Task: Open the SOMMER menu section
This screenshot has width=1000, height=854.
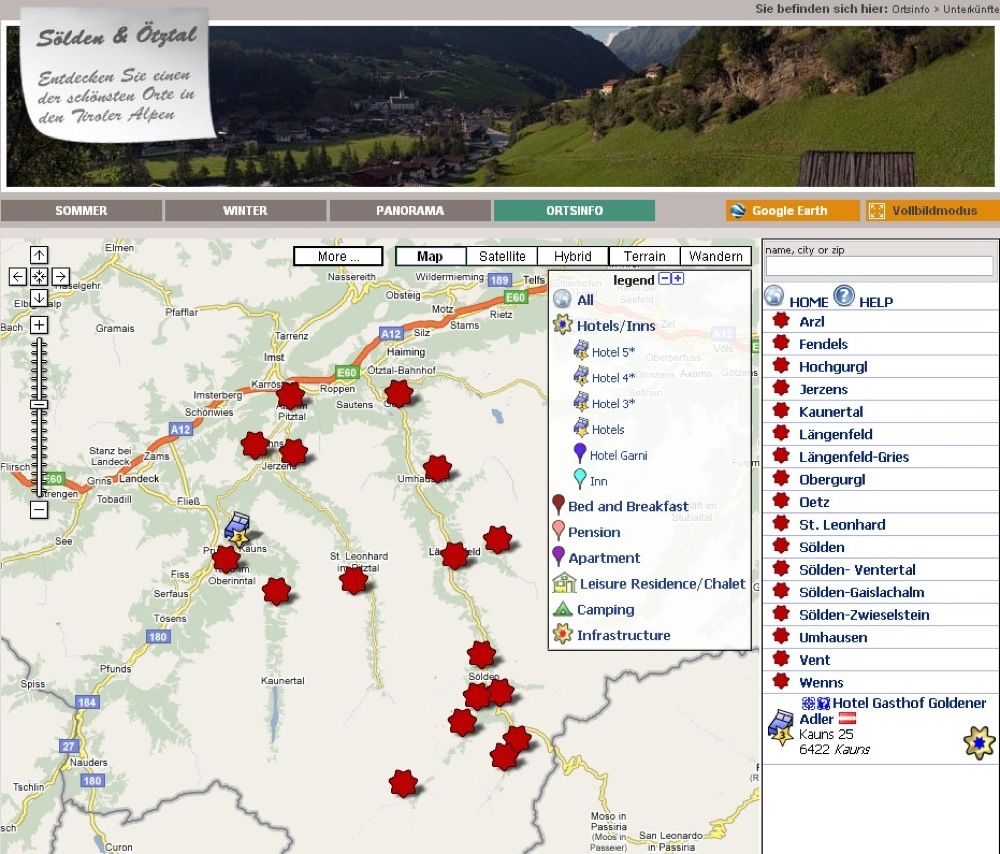Action: click(x=81, y=210)
